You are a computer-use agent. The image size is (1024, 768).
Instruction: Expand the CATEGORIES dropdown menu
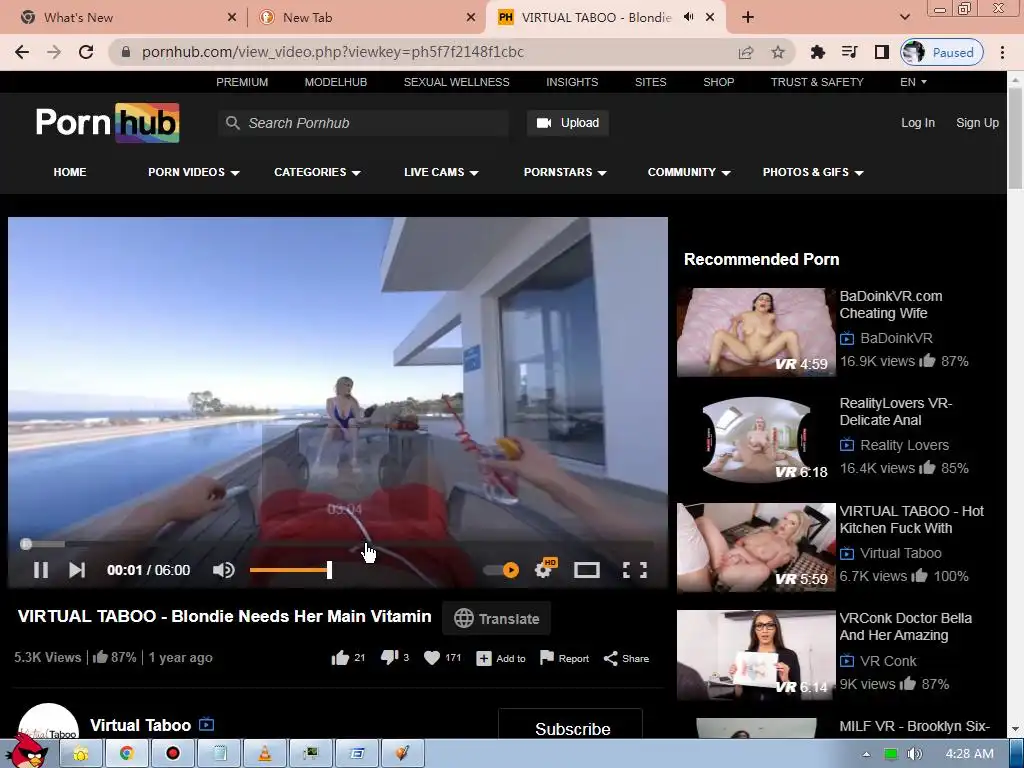click(317, 172)
